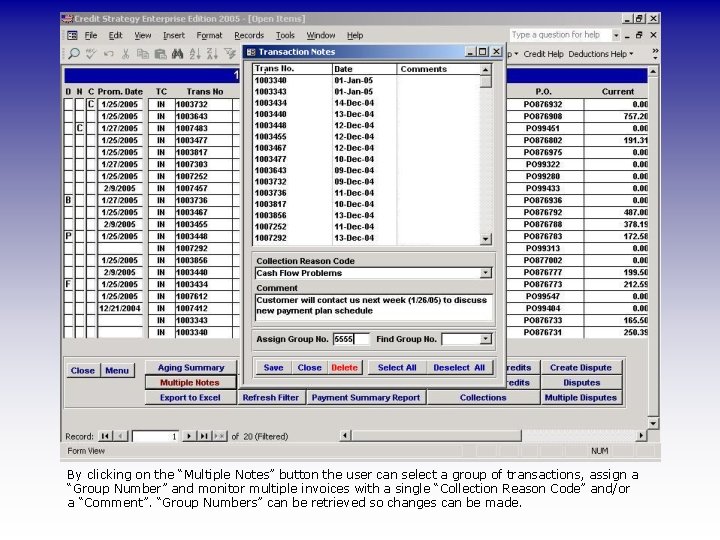Click the record number field showing 1
The image size is (720, 540).
point(155,436)
